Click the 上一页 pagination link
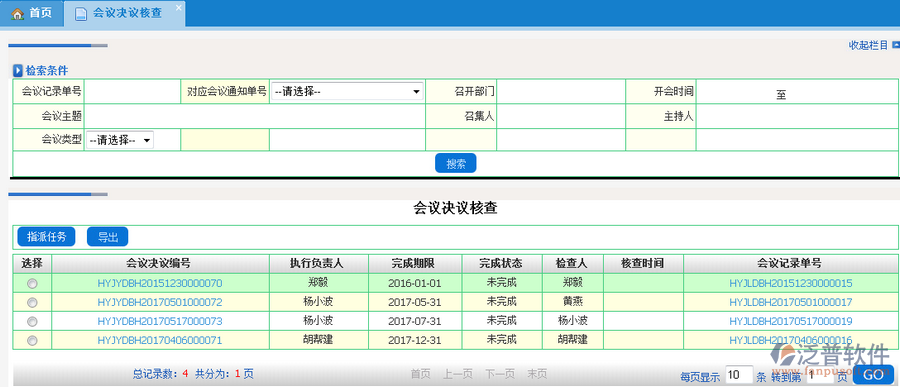The width and height of the screenshot is (900, 387). pos(457,374)
